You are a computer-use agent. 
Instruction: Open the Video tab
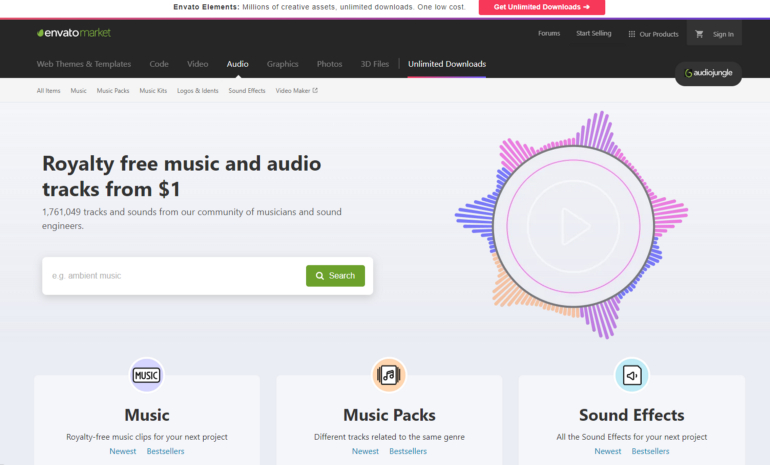click(197, 64)
